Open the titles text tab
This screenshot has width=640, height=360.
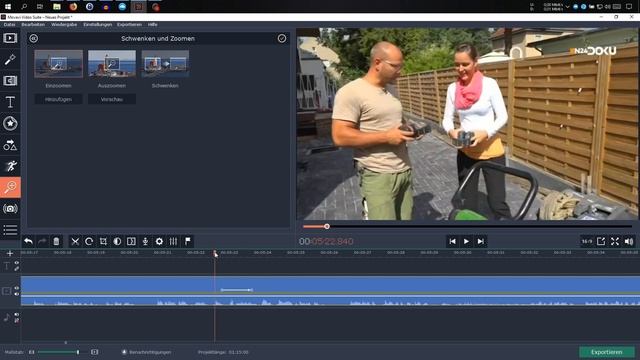10,102
